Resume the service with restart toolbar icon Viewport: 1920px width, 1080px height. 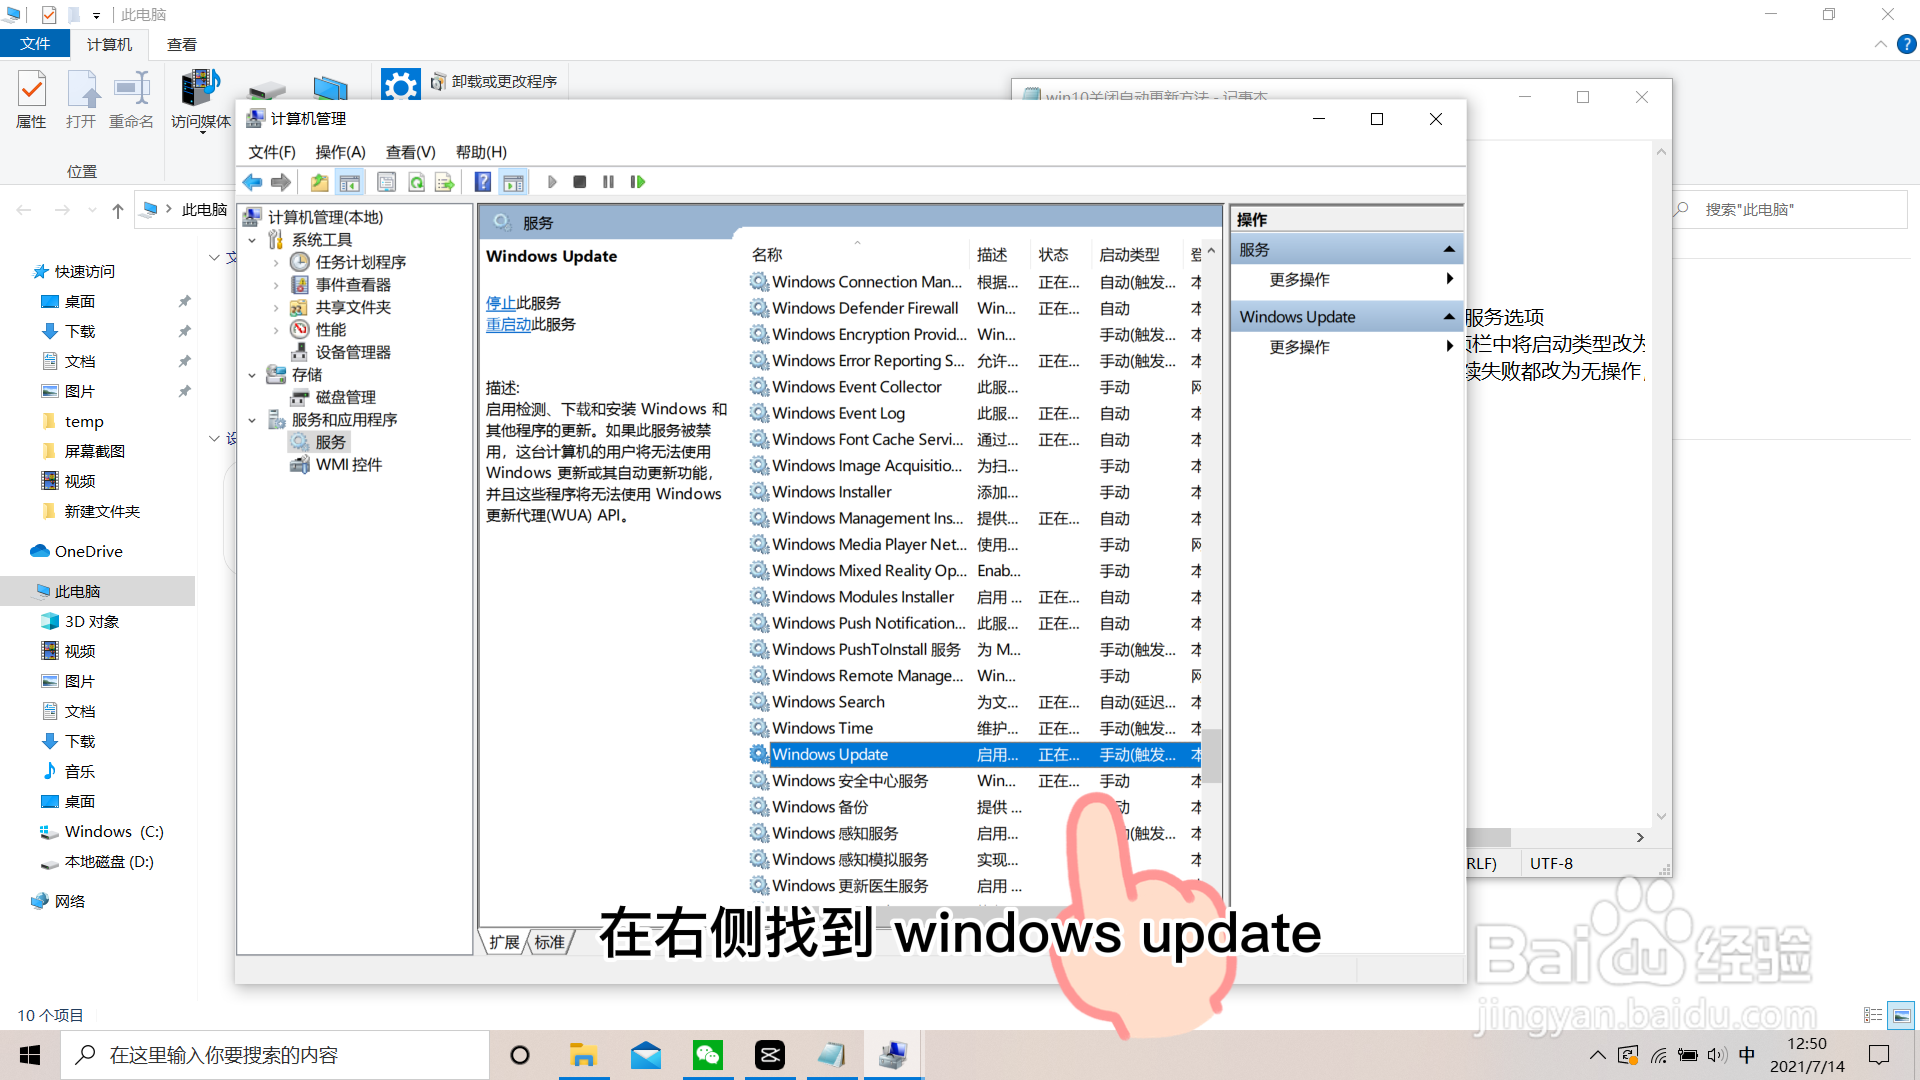(x=638, y=181)
